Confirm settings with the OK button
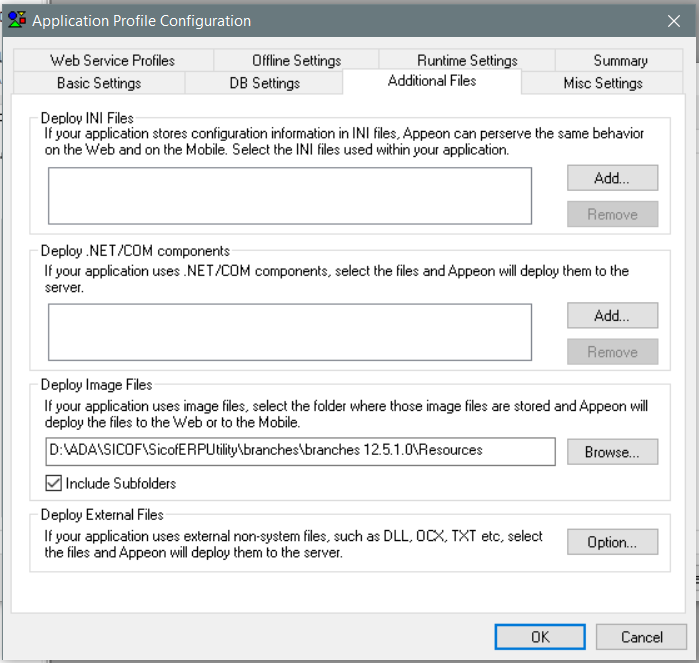Screen dimensions: 699x663 point(540,637)
